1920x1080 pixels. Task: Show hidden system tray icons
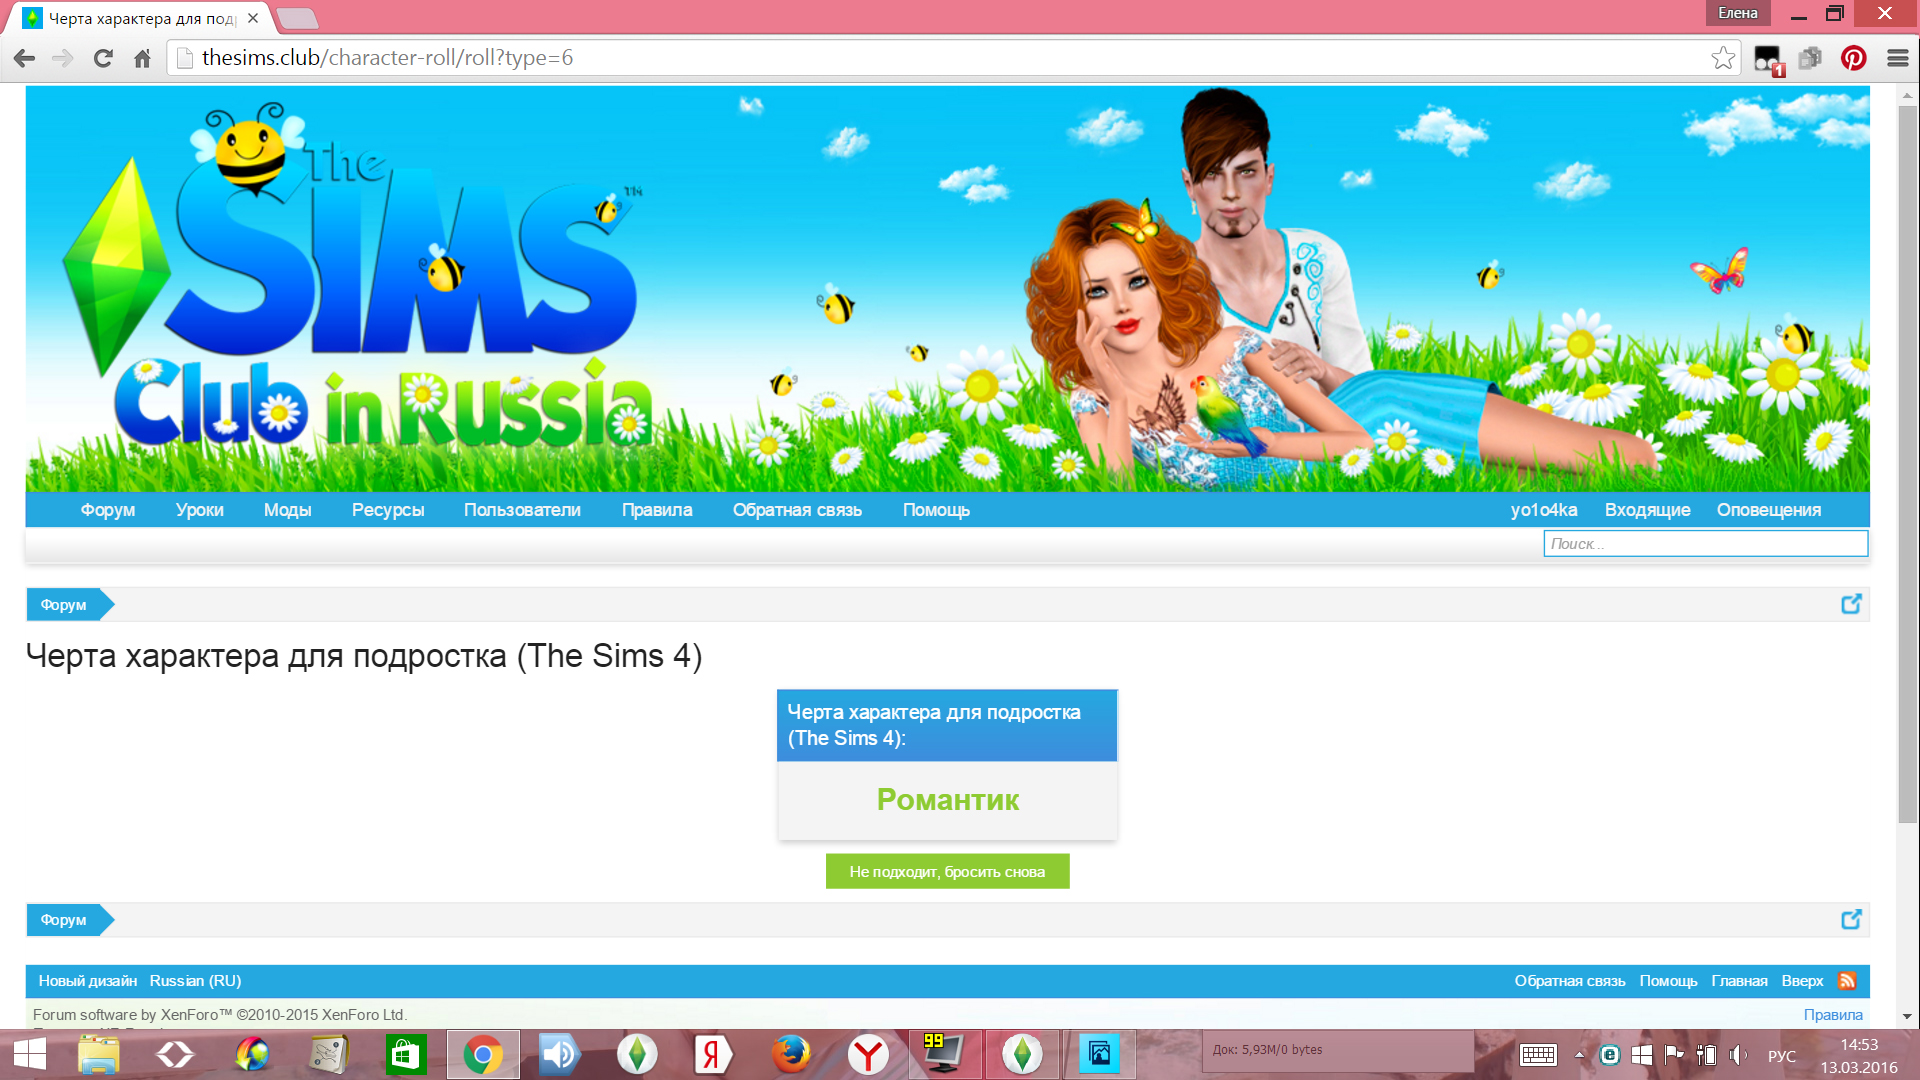[x=1579, y=1055]
